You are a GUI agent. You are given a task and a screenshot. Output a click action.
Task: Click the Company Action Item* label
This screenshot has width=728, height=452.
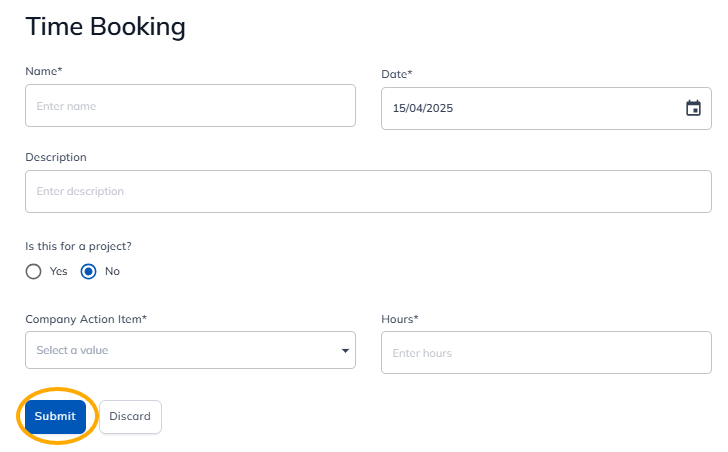(x=86, y=319)
